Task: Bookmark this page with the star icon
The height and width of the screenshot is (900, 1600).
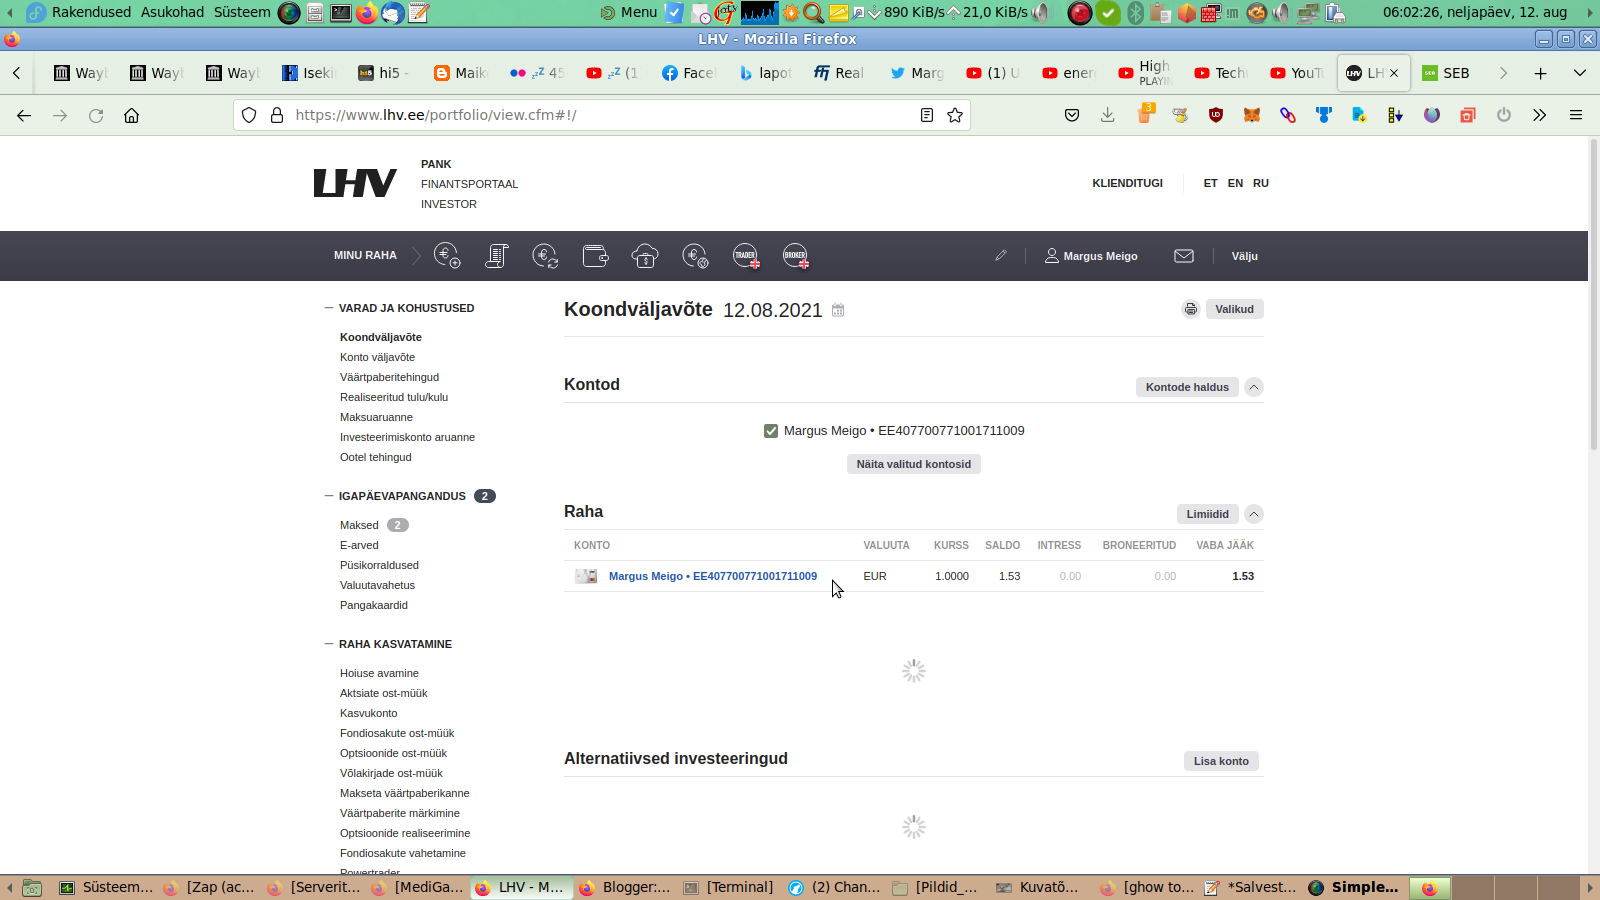Action: pos(955,115)
